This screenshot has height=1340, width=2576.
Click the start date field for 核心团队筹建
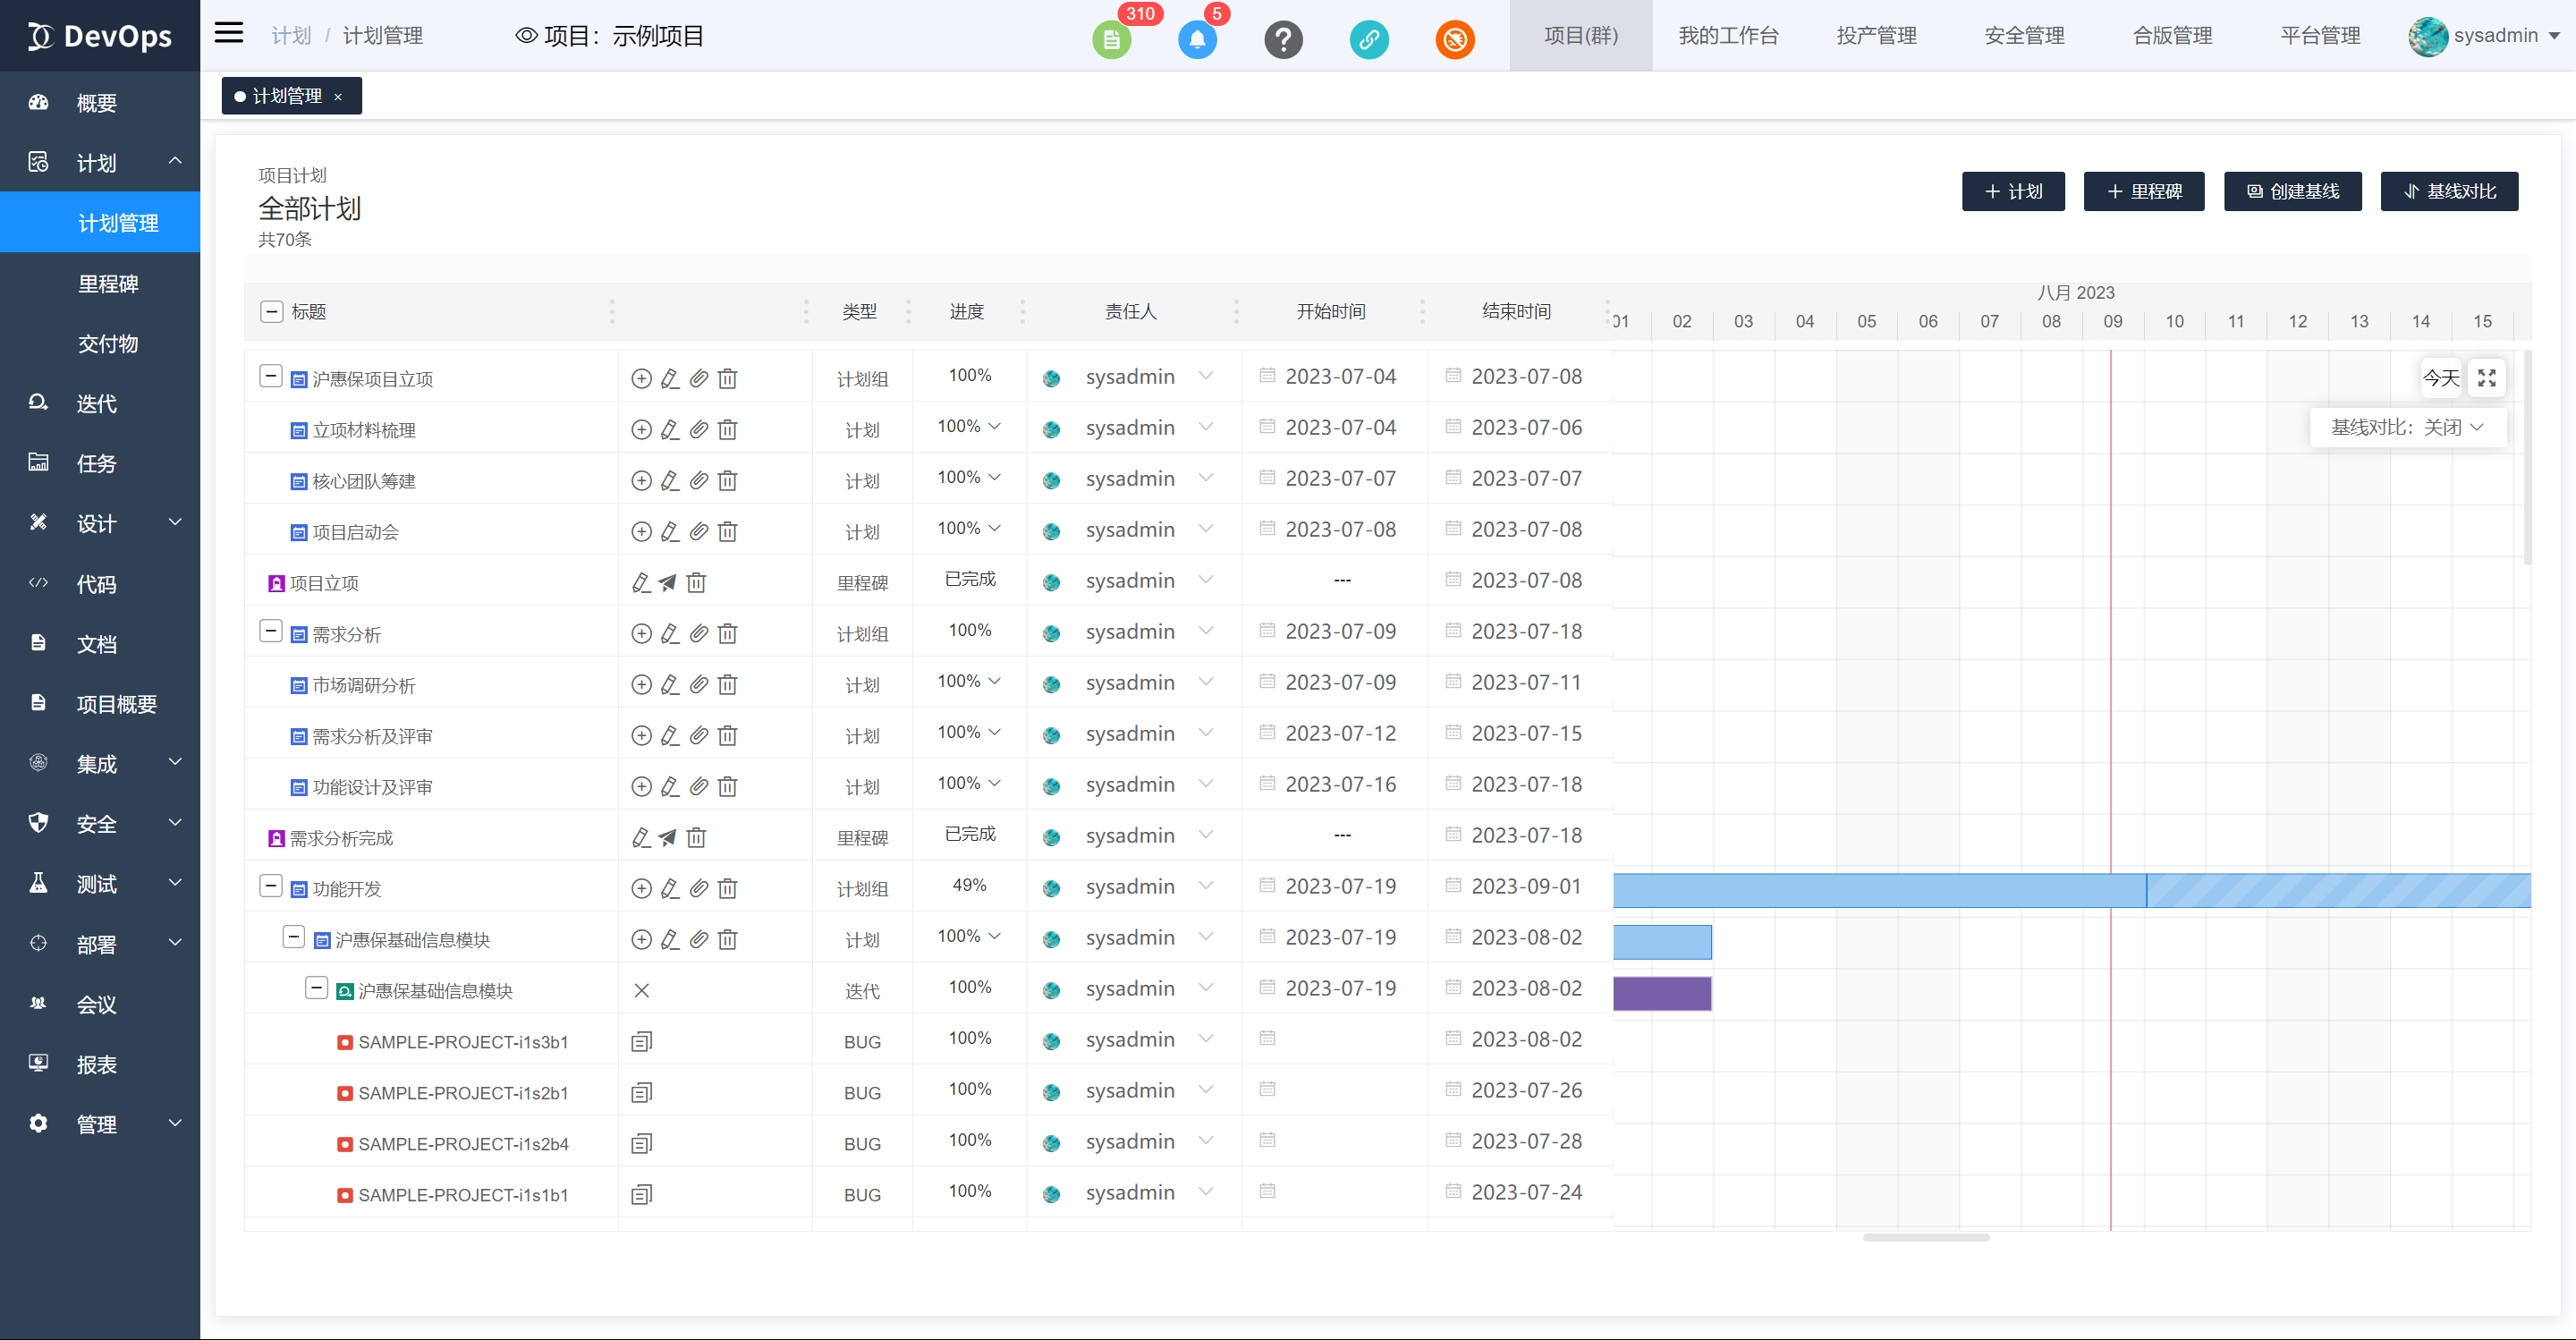pyautogui.click(x=1339, y=478)
